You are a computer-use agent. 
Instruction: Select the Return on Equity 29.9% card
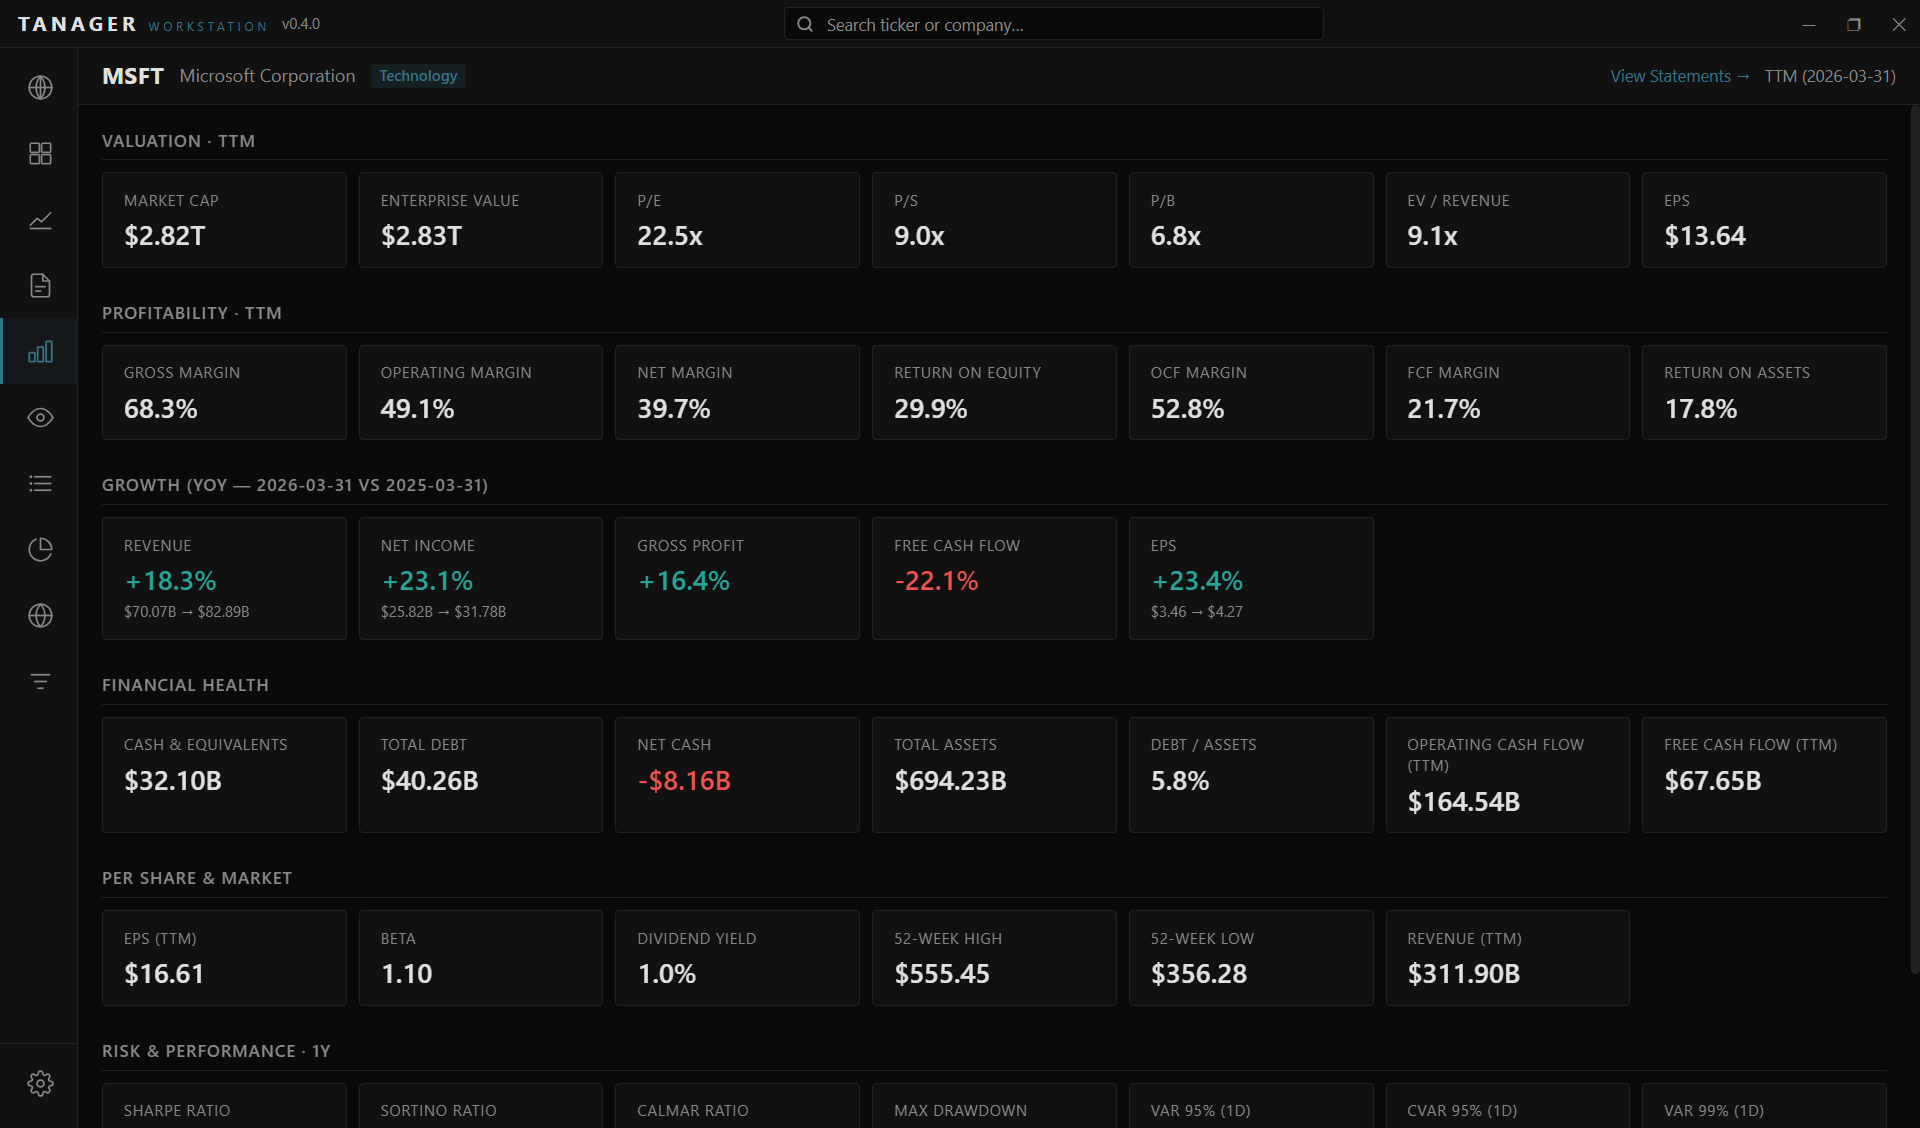(994, 392)
